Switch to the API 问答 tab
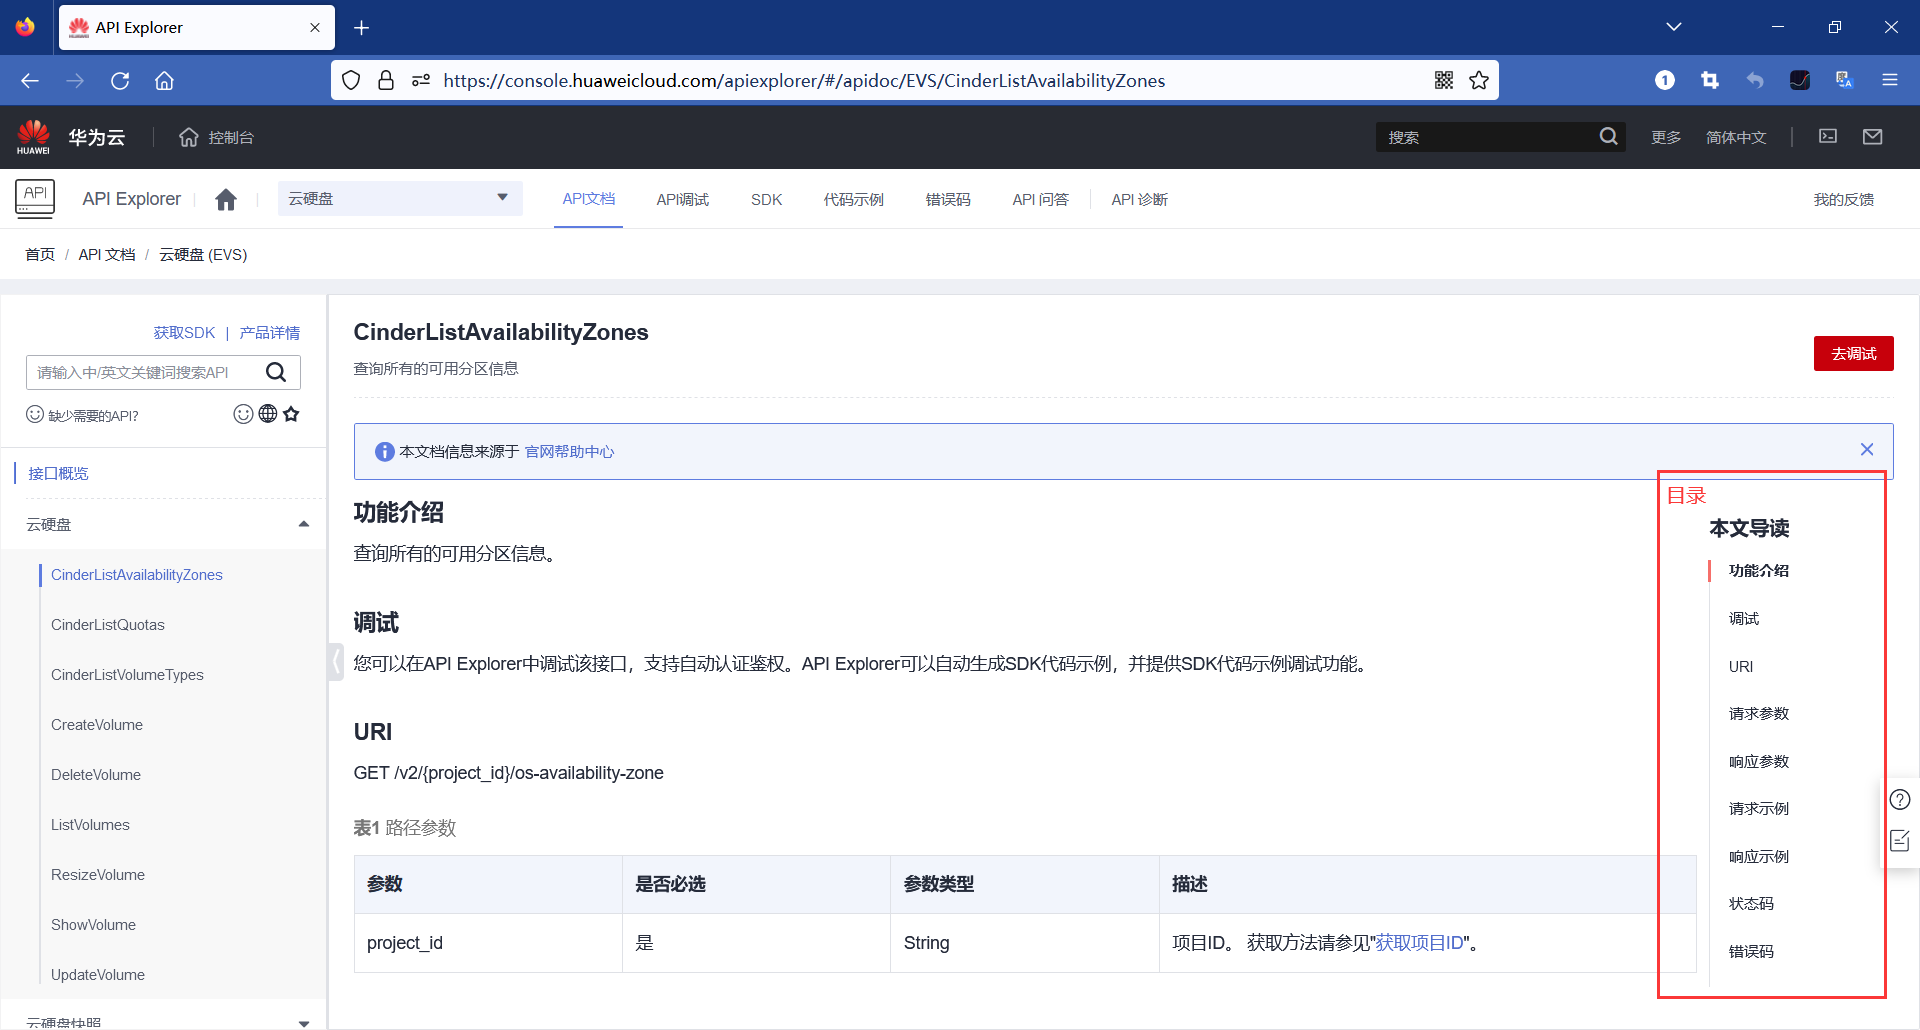 (1040, 200)
